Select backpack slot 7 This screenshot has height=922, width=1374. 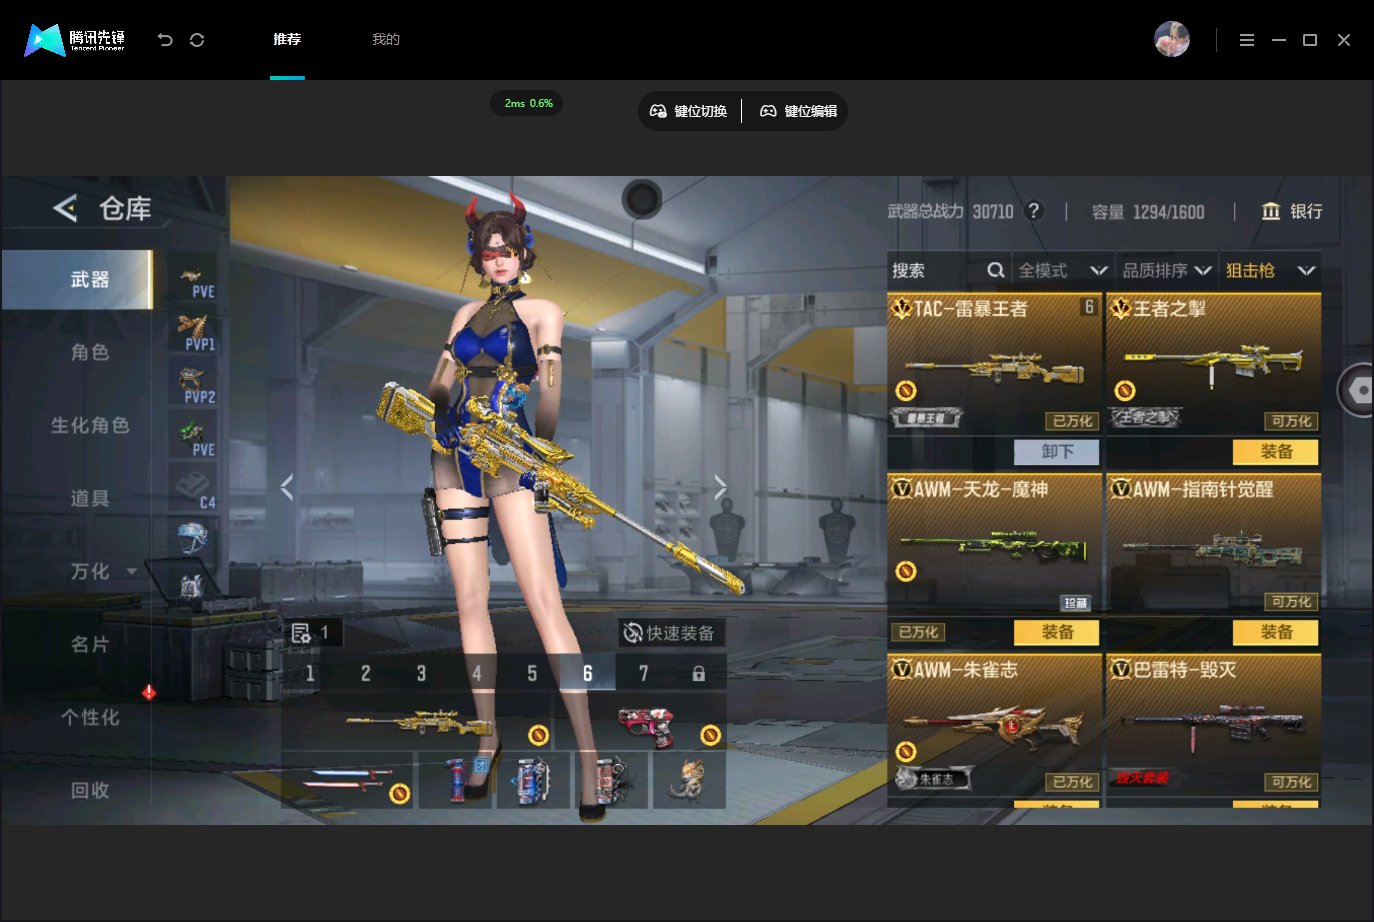coord(643,674)
